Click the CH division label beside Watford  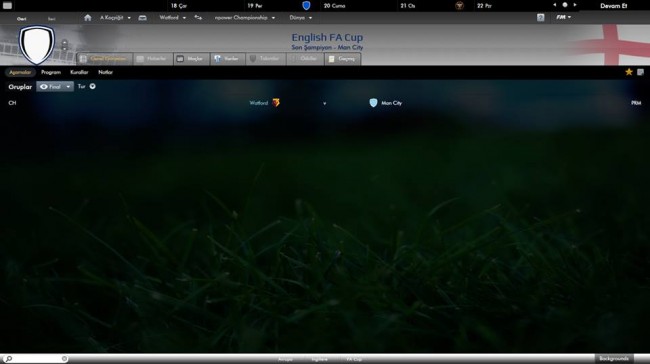click(12, 103)
